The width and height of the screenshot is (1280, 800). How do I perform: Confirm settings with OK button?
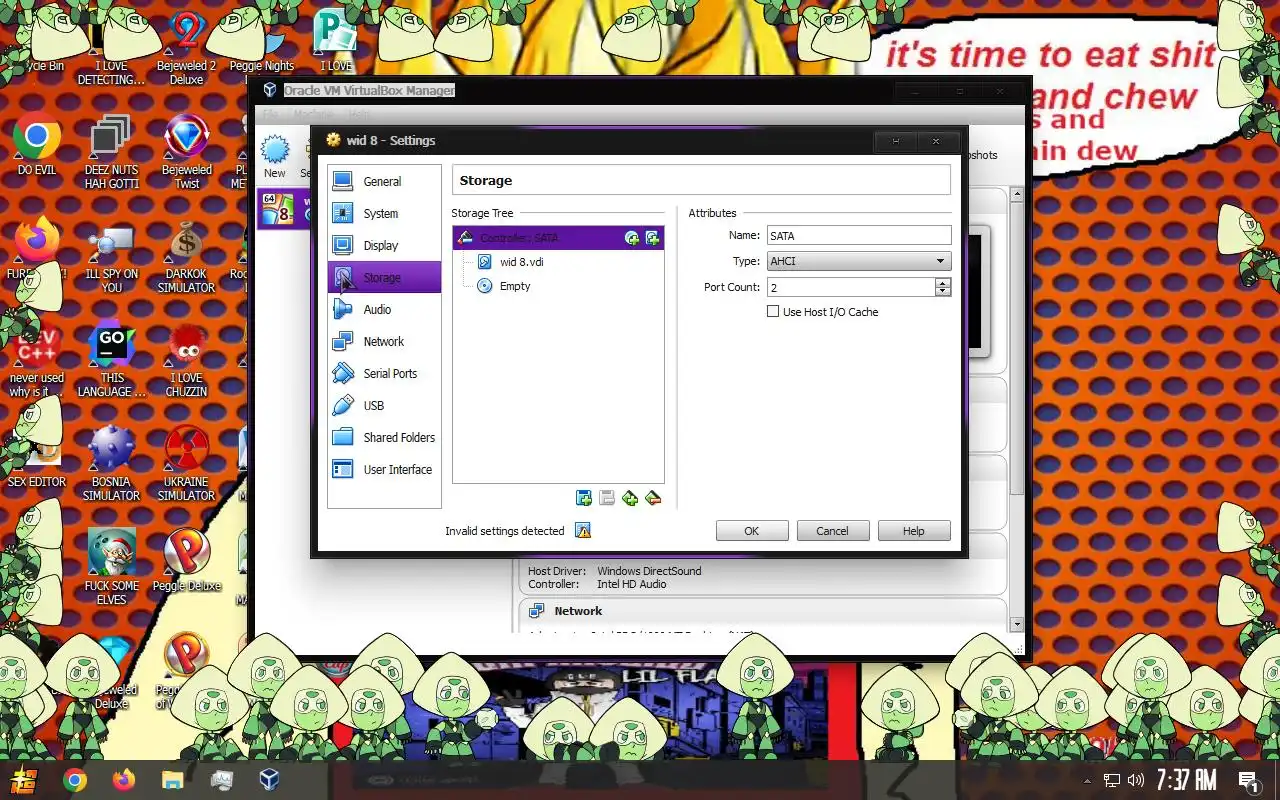(x=752, y=531)
